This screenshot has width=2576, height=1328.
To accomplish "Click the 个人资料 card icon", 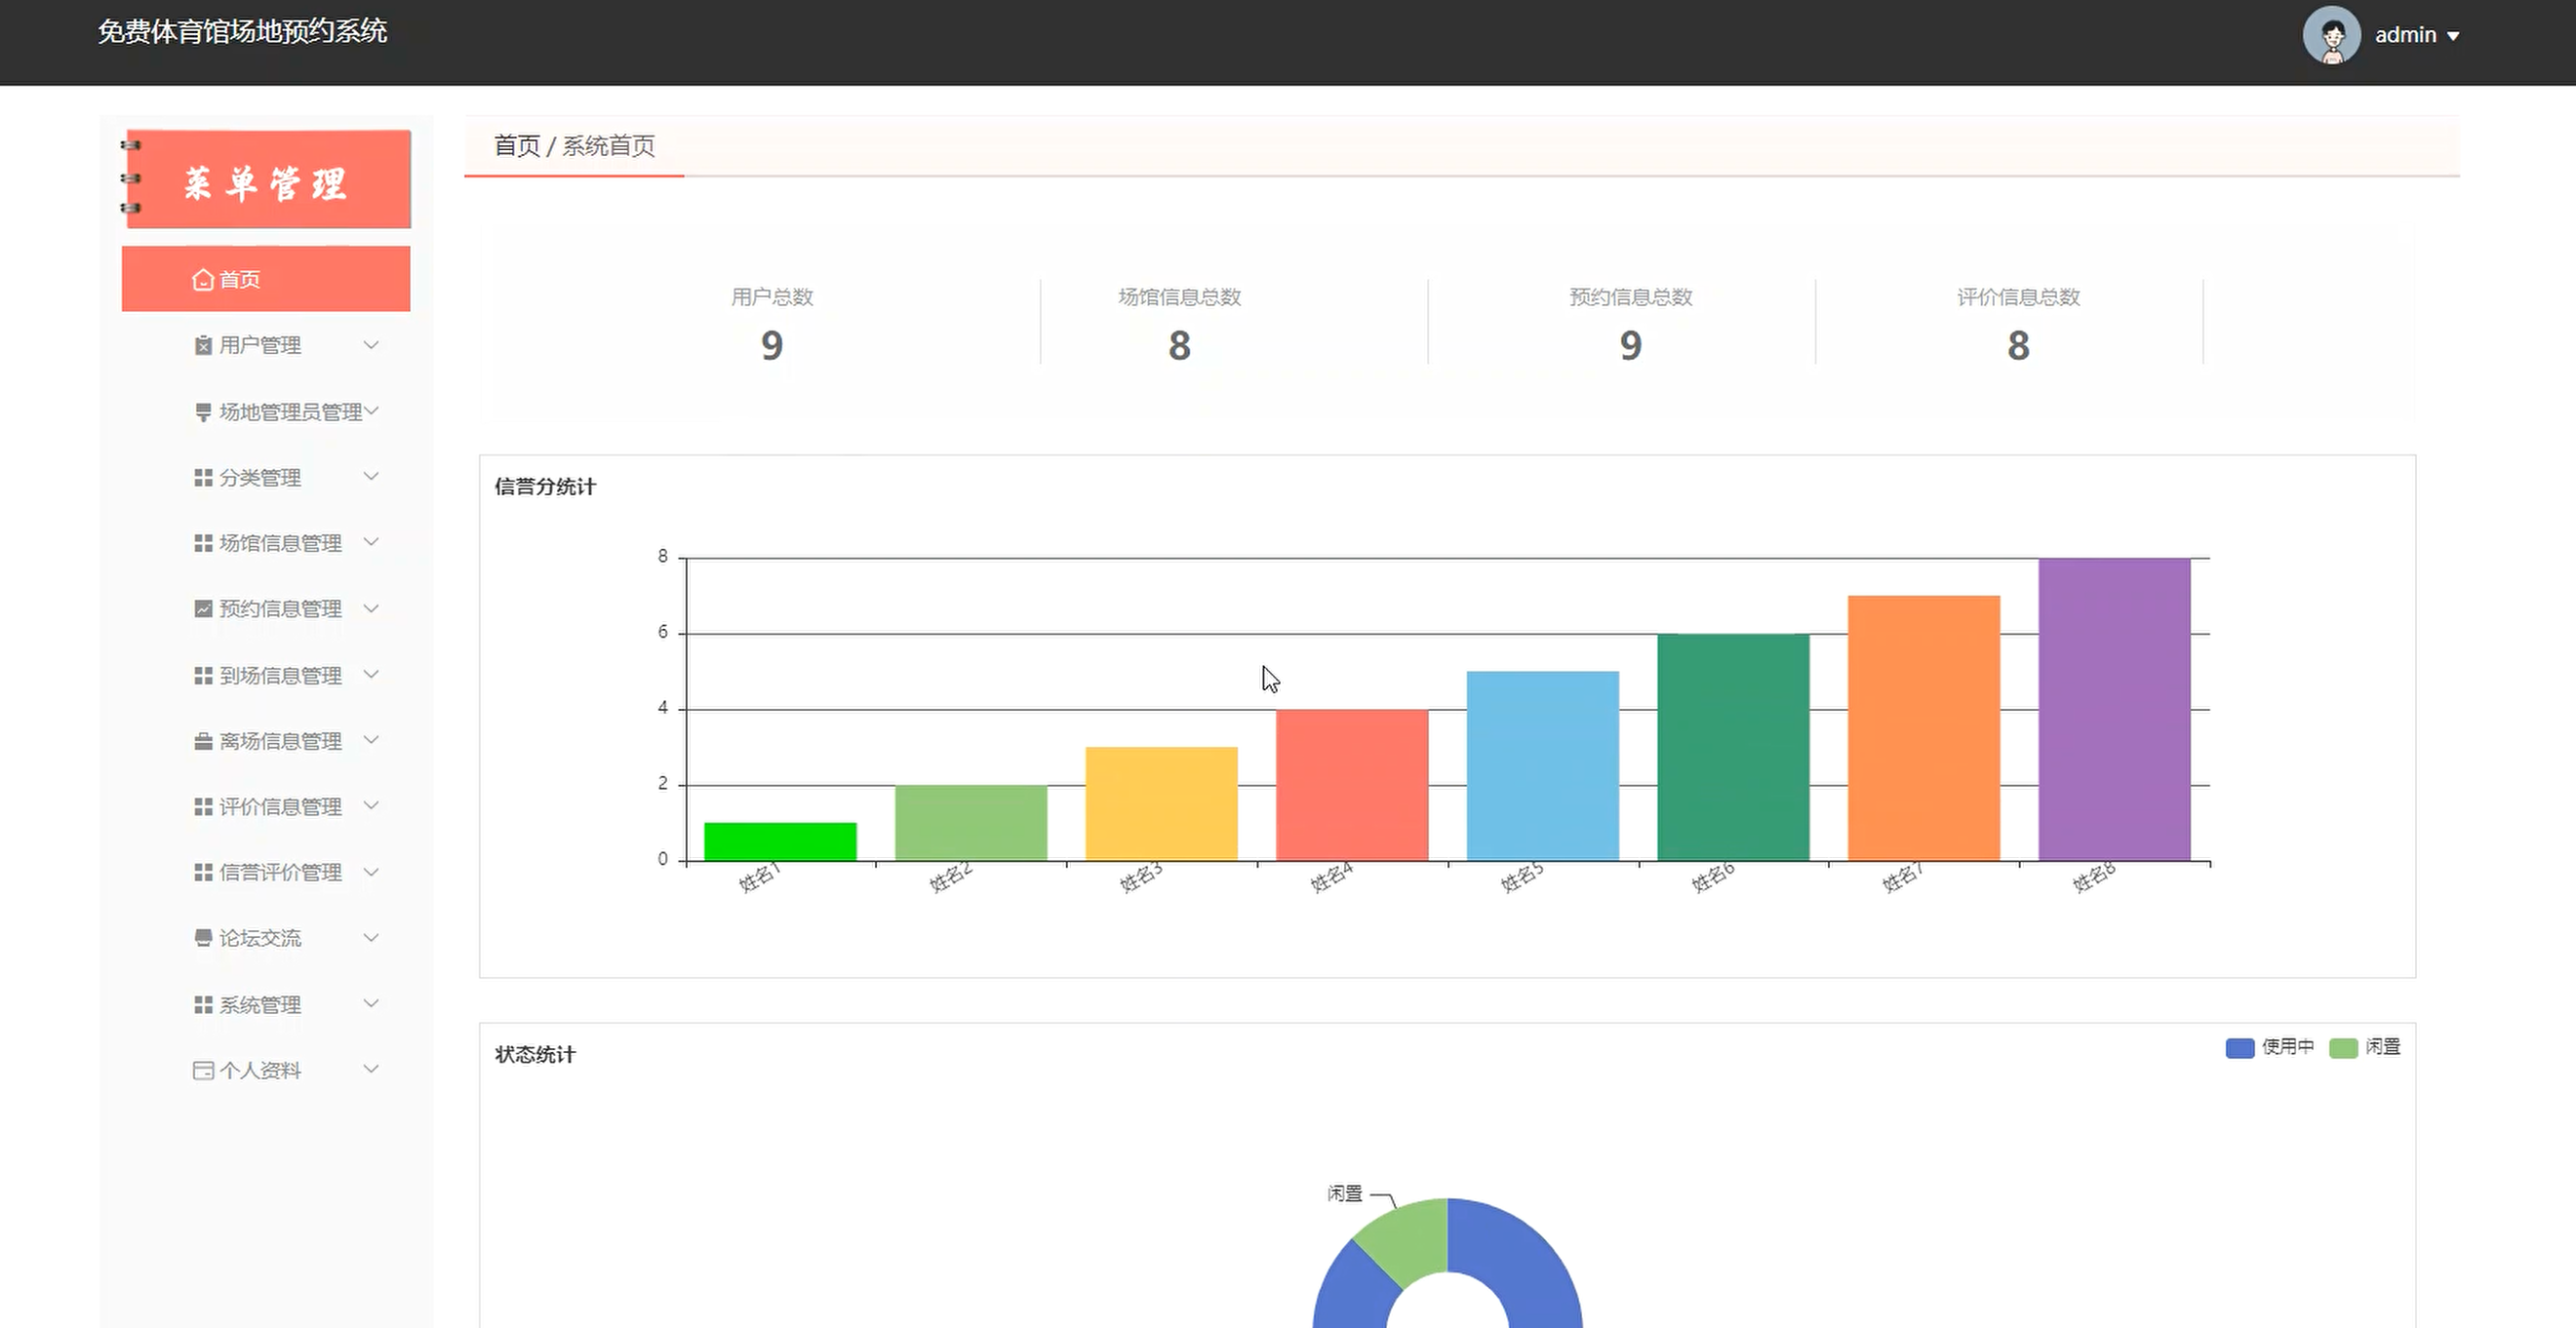I will point(203,1070).
